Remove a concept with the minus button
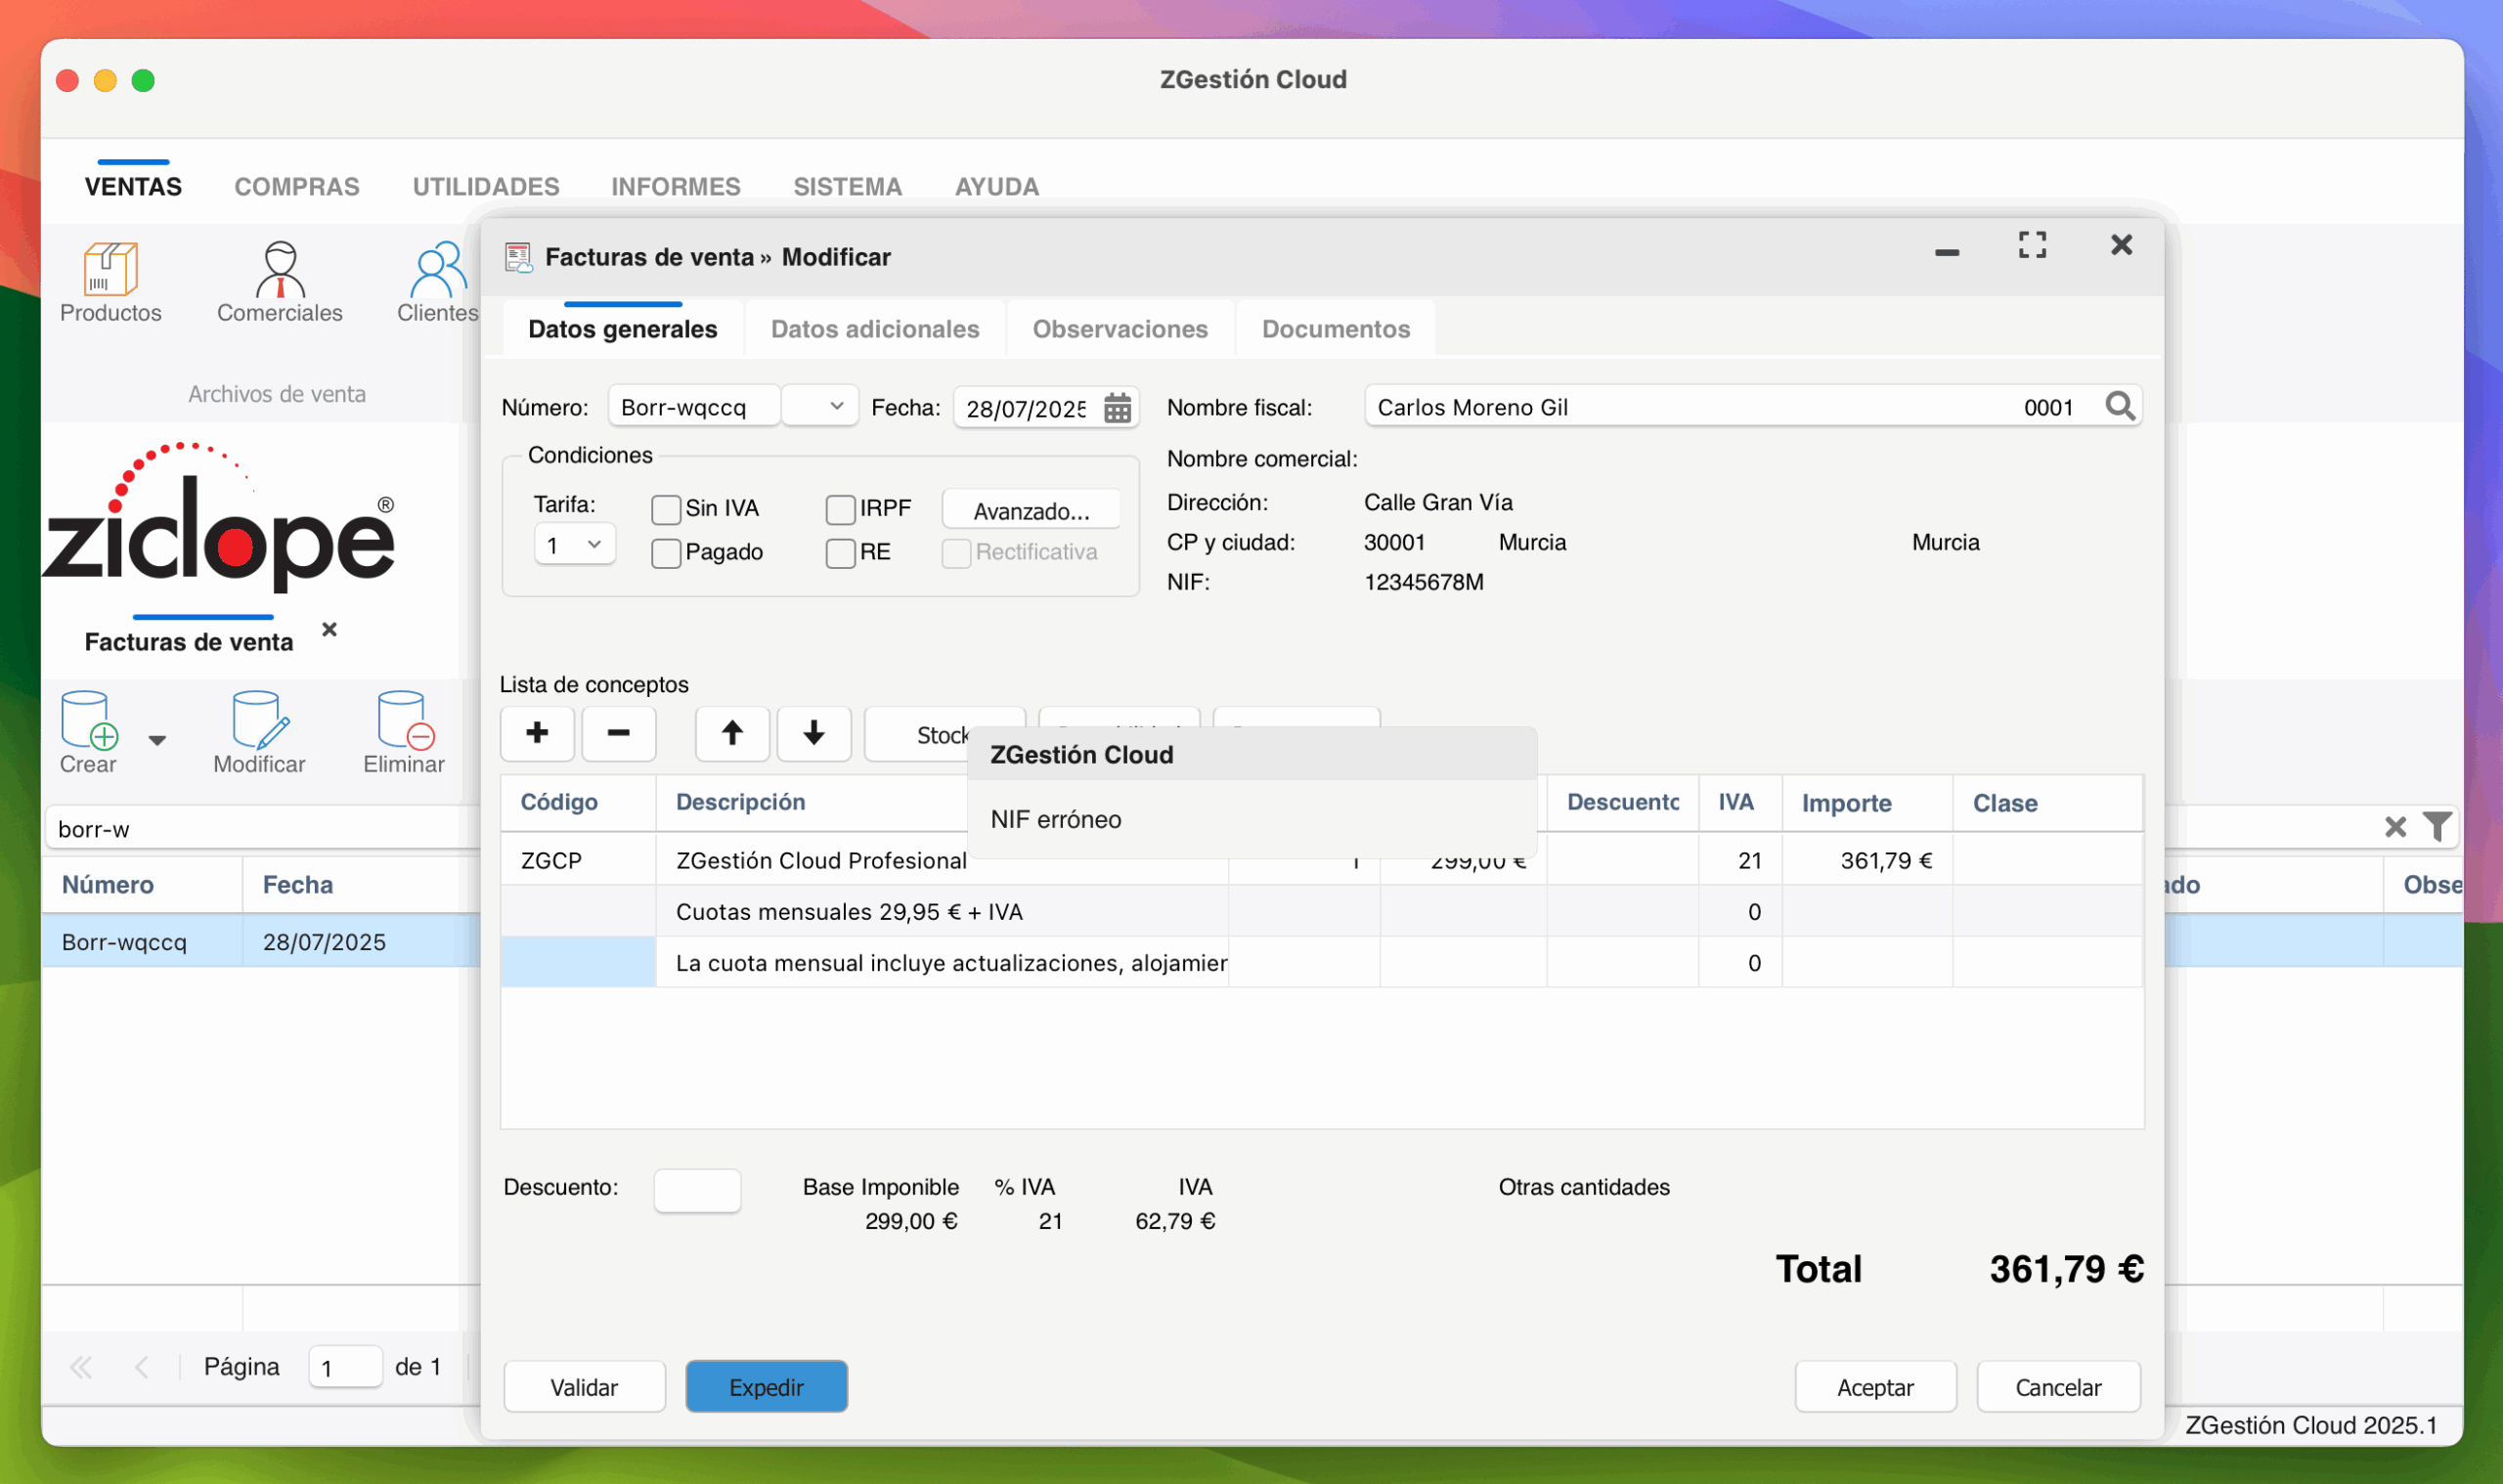 click(x=619, y=734)
